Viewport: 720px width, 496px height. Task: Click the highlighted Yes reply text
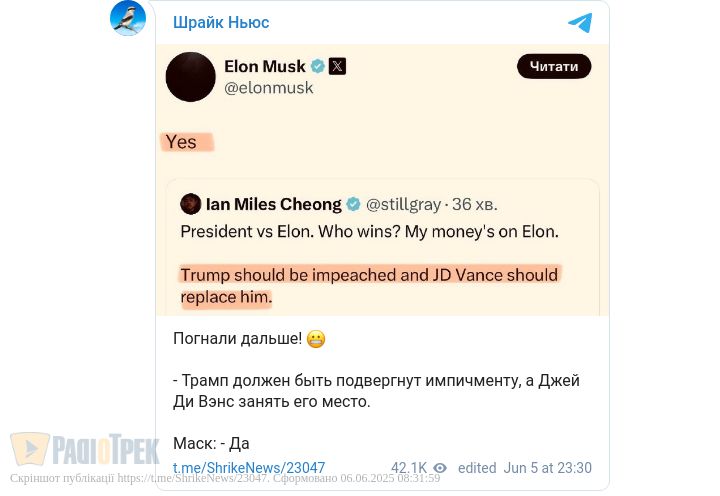pyautogui.click(x=182, y=142)
